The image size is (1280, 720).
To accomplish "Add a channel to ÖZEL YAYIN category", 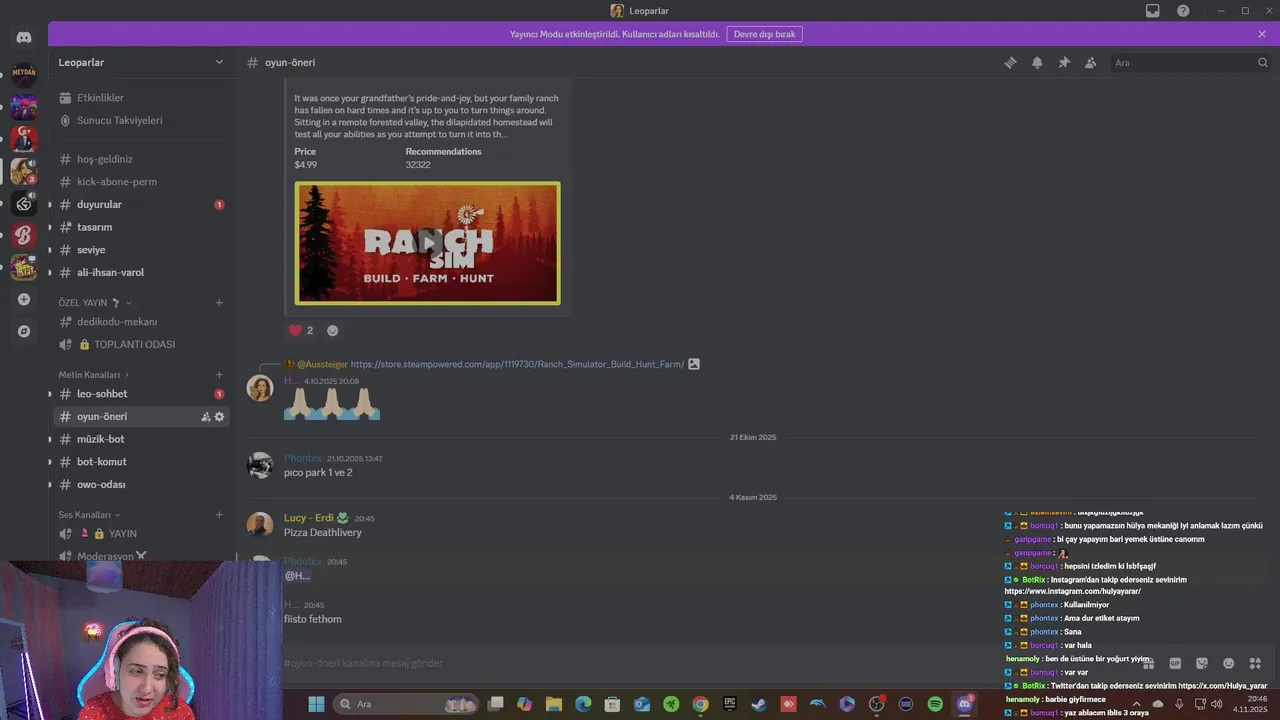I will click(219, 302).
